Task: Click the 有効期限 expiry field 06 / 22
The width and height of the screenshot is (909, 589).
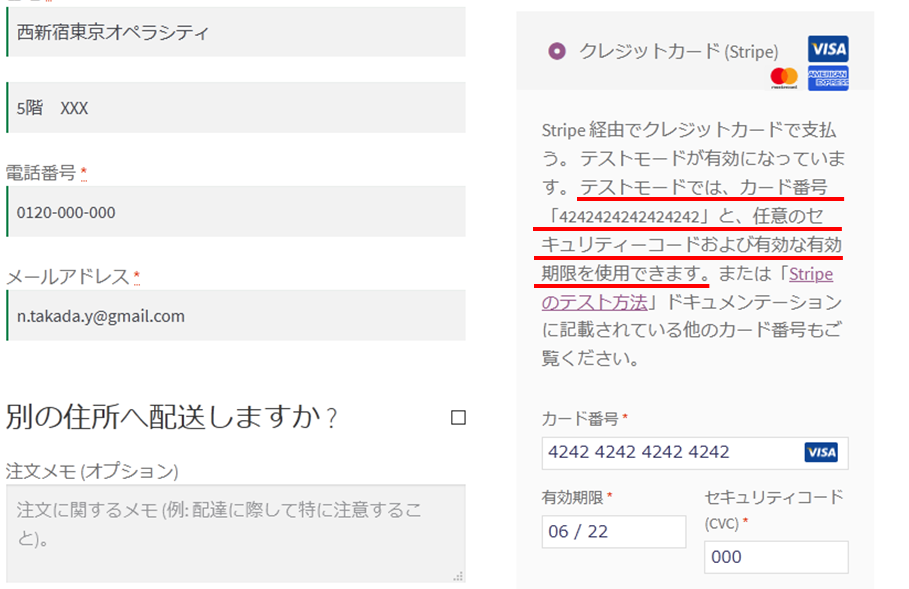Action: pos(614,532)
